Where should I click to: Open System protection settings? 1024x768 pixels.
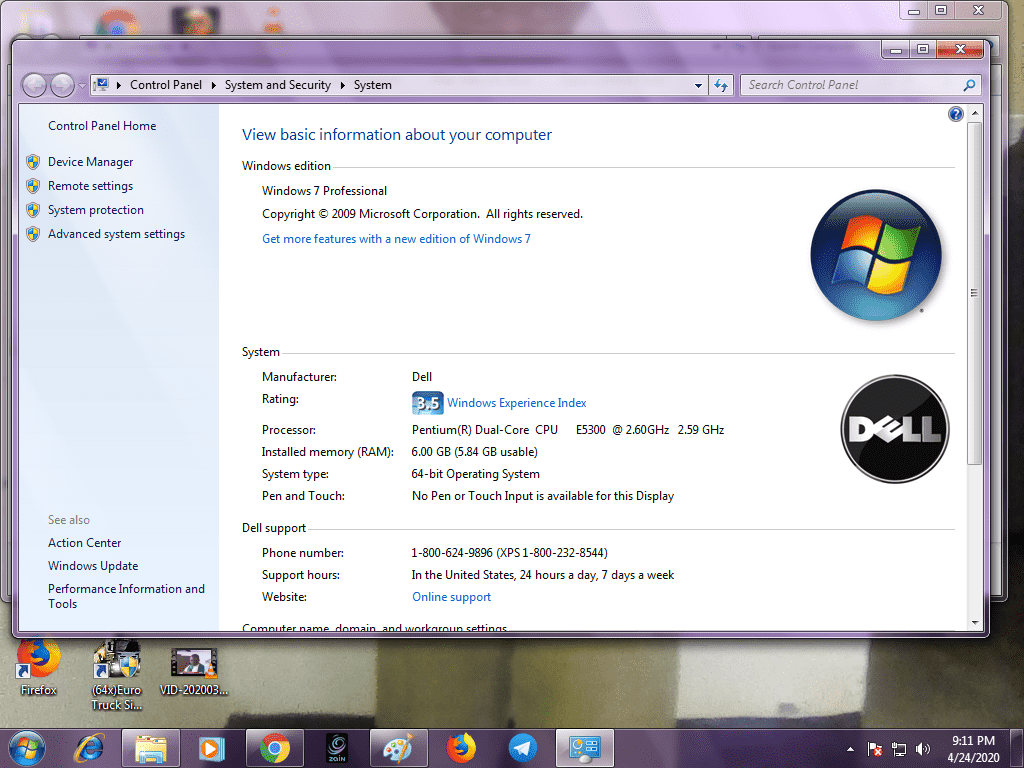pyautogui.click(x=95, y=210)
